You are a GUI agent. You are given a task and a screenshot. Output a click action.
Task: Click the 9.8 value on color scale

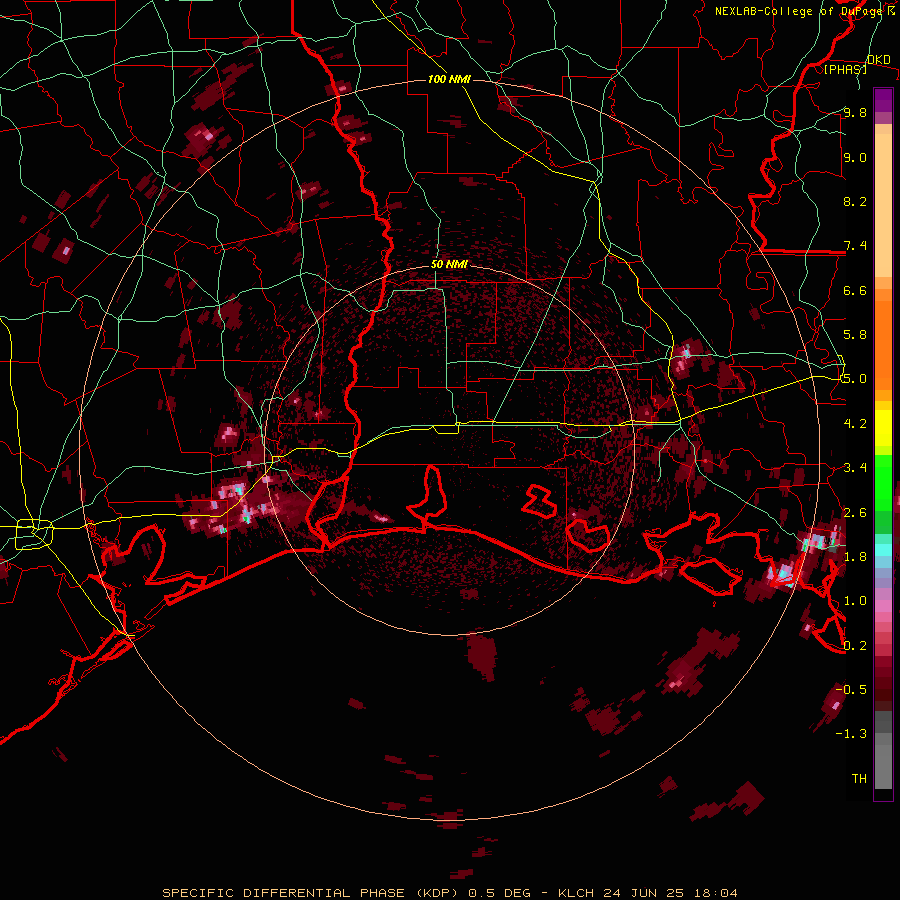[855, 112]
